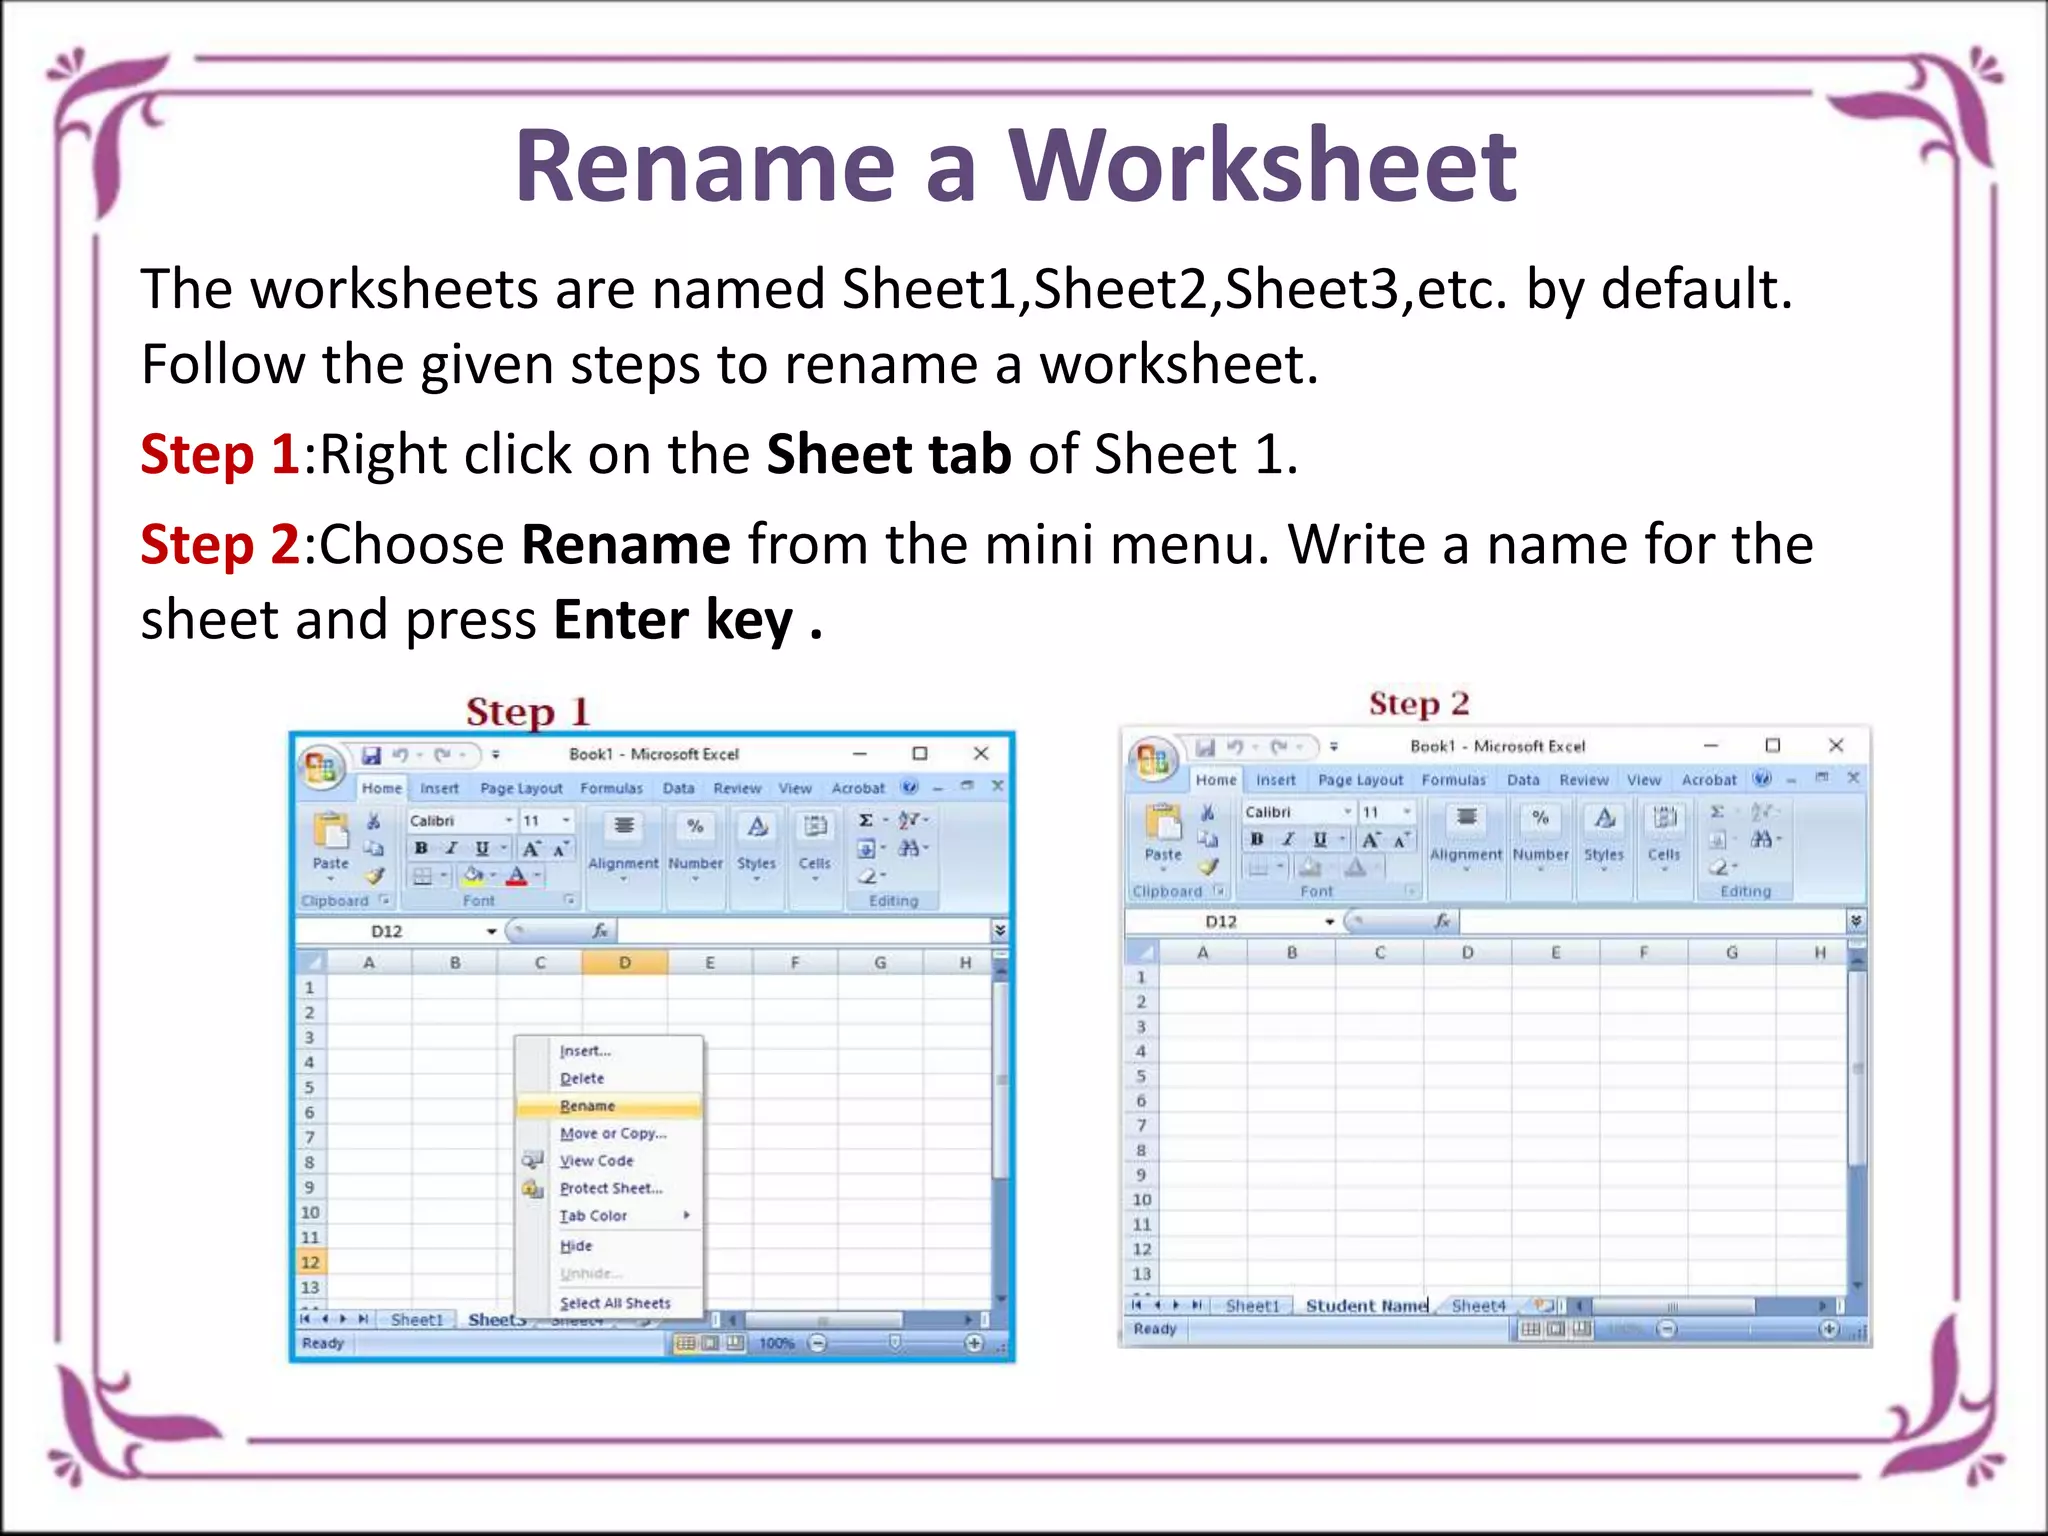Click the Paste icon in Step 1 ribbon
Screen dimensions: 2048x1536
(331, 831)
